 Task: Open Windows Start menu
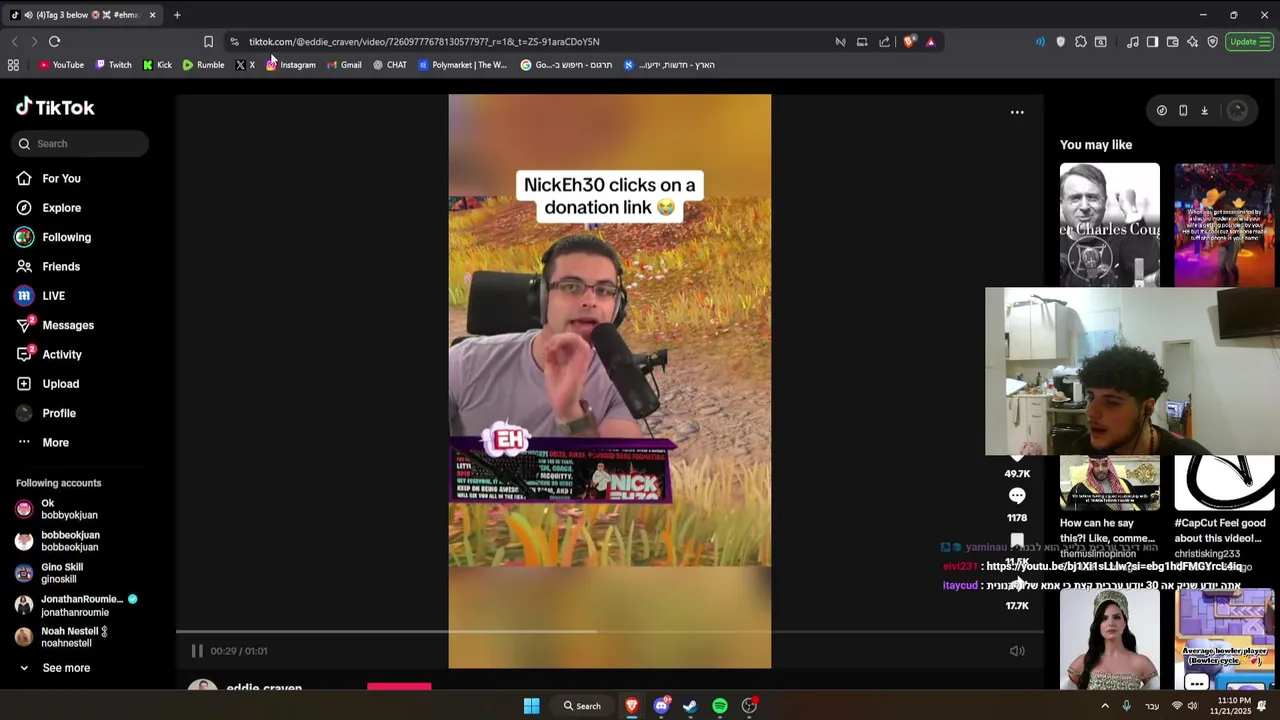(531, 706)
